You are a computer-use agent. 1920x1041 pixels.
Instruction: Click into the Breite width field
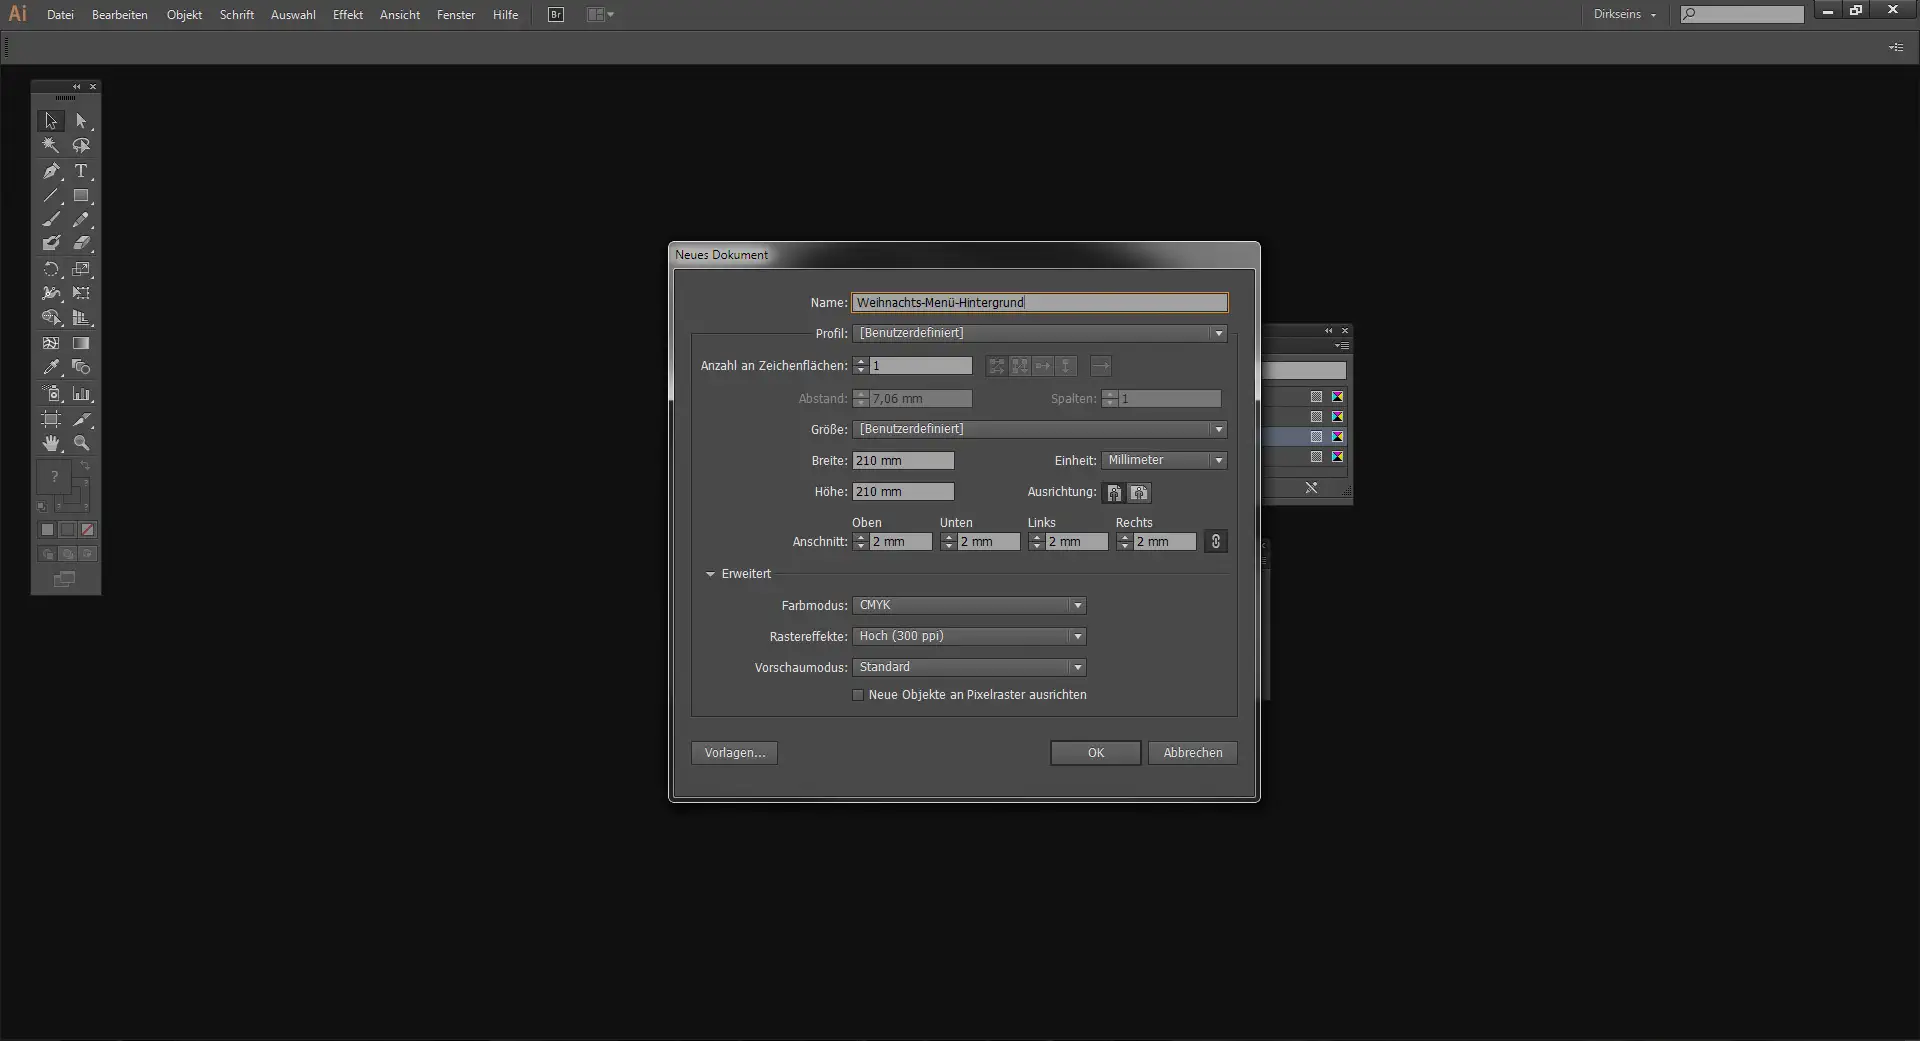[902, 461]
